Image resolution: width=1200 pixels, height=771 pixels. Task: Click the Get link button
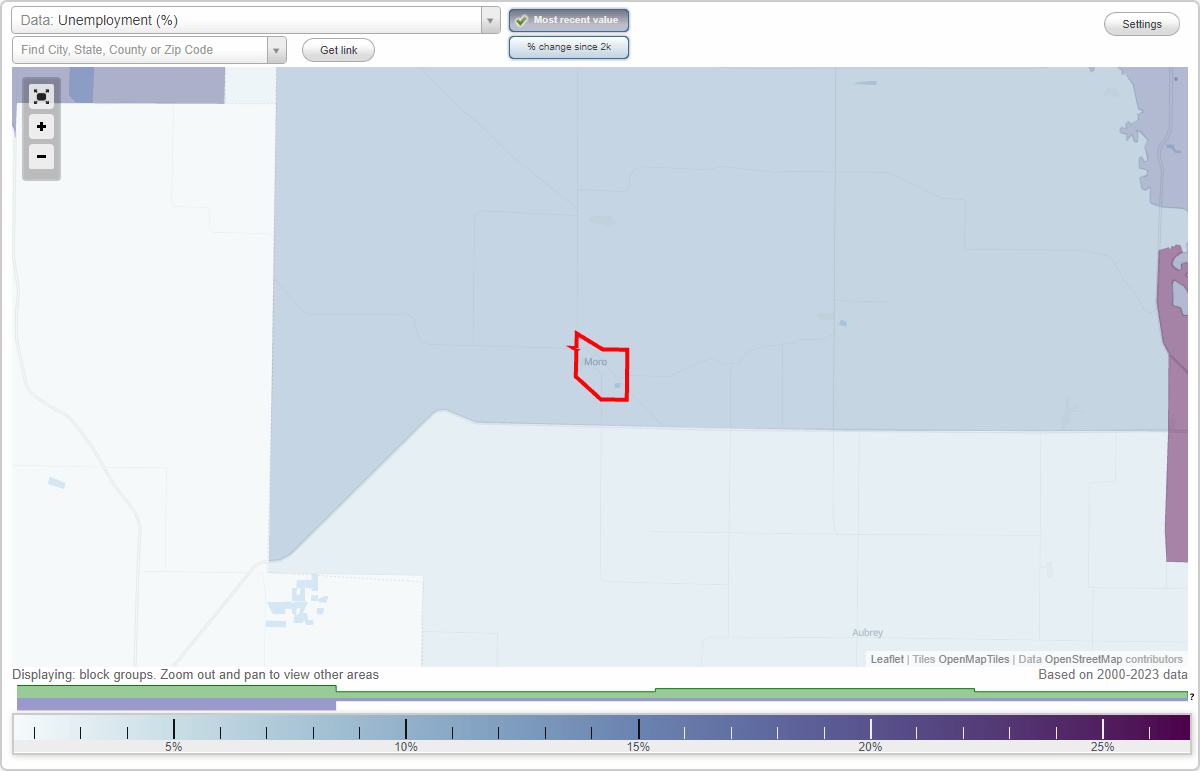tap(338, 50)
